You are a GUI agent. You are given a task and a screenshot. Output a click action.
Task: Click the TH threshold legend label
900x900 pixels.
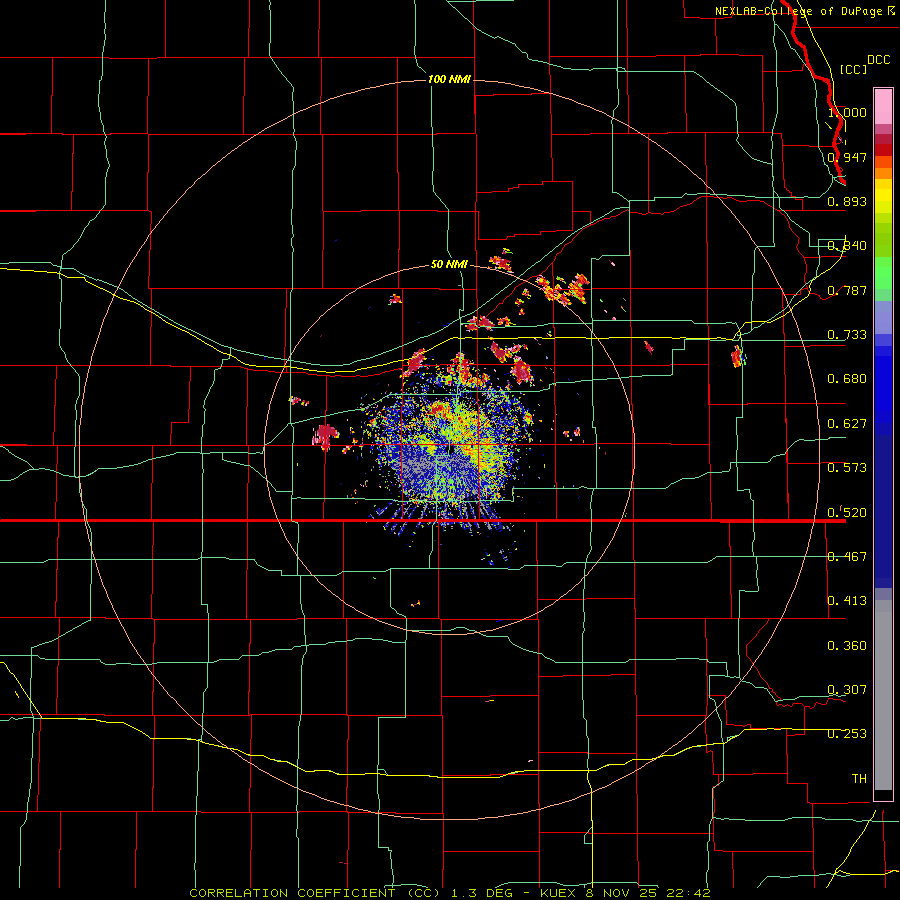click(x=859, y=779)
